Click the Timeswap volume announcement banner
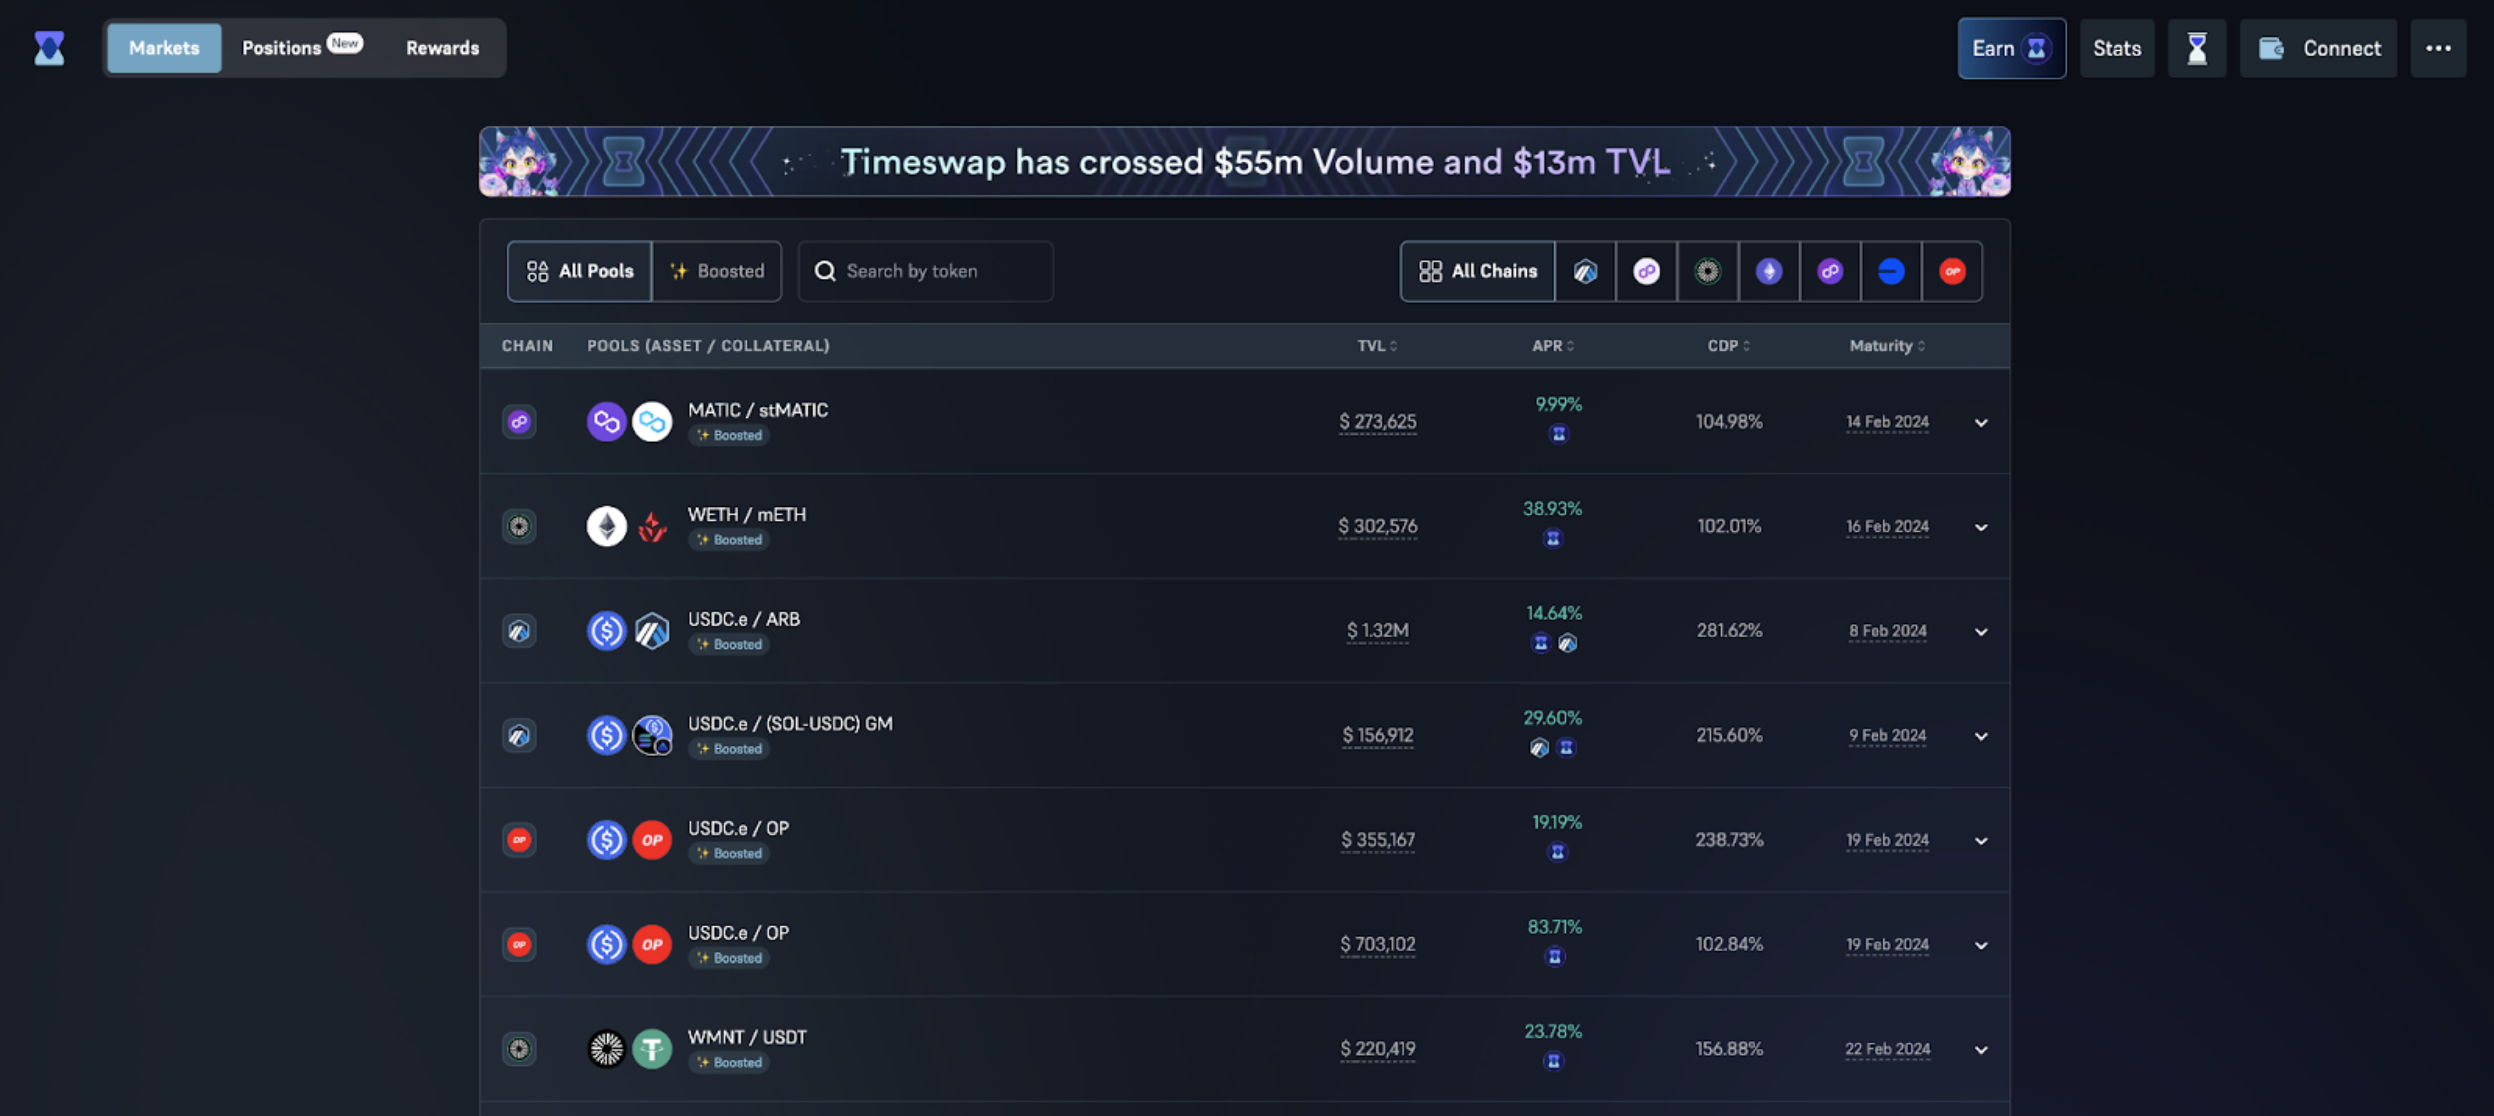Viewport: 2494px width, 1116px height. 1244,161
